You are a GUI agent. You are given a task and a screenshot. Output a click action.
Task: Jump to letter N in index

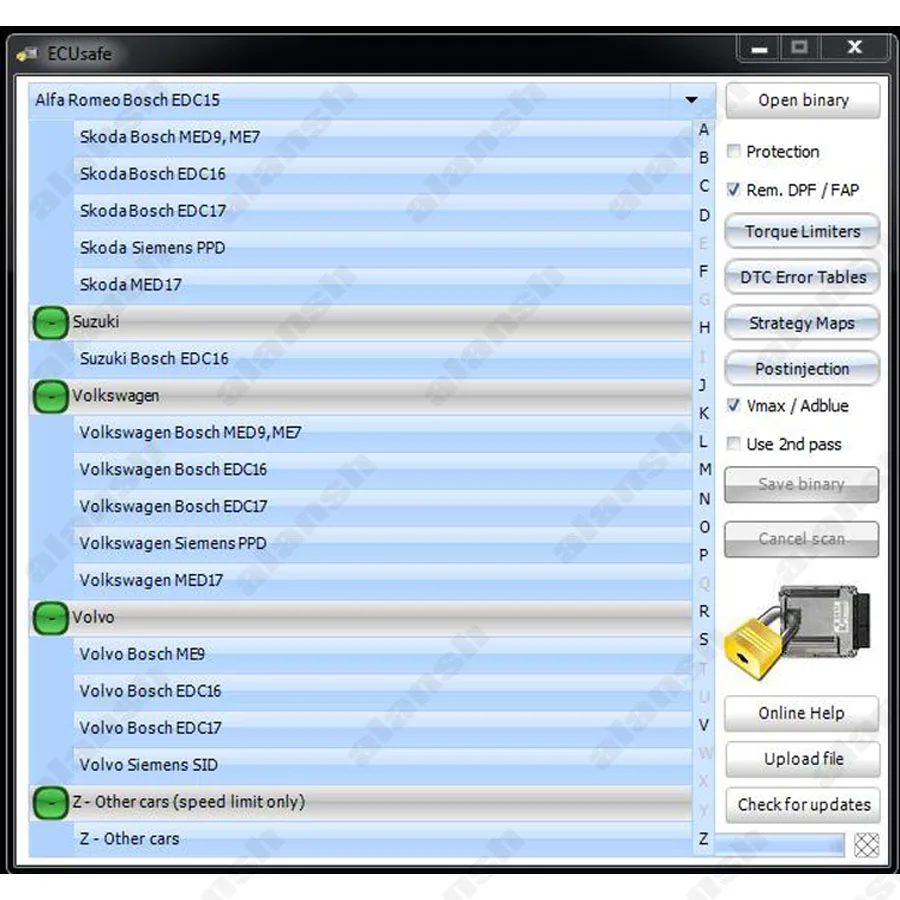704,499
